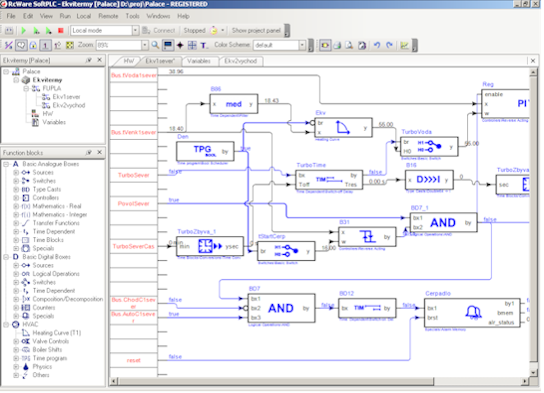Select Time program in HVAC list
Viewport: 544px width, 393px height.
[x=50, y=358]
